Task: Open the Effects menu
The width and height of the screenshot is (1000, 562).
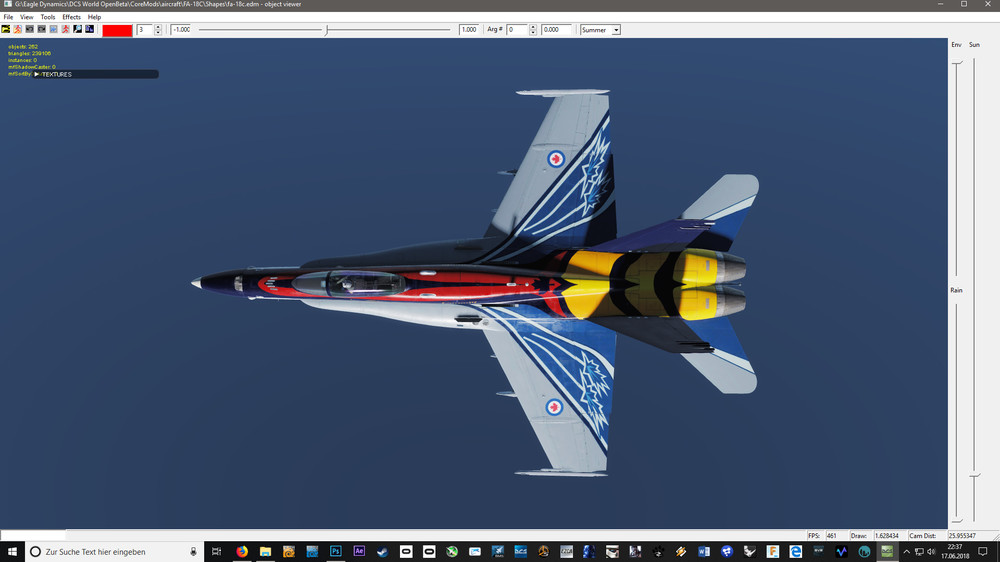Action: point(71,17)
